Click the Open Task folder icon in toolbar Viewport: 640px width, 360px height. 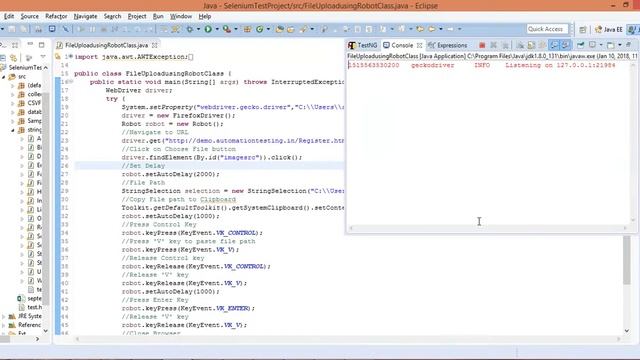coord(291,29)
